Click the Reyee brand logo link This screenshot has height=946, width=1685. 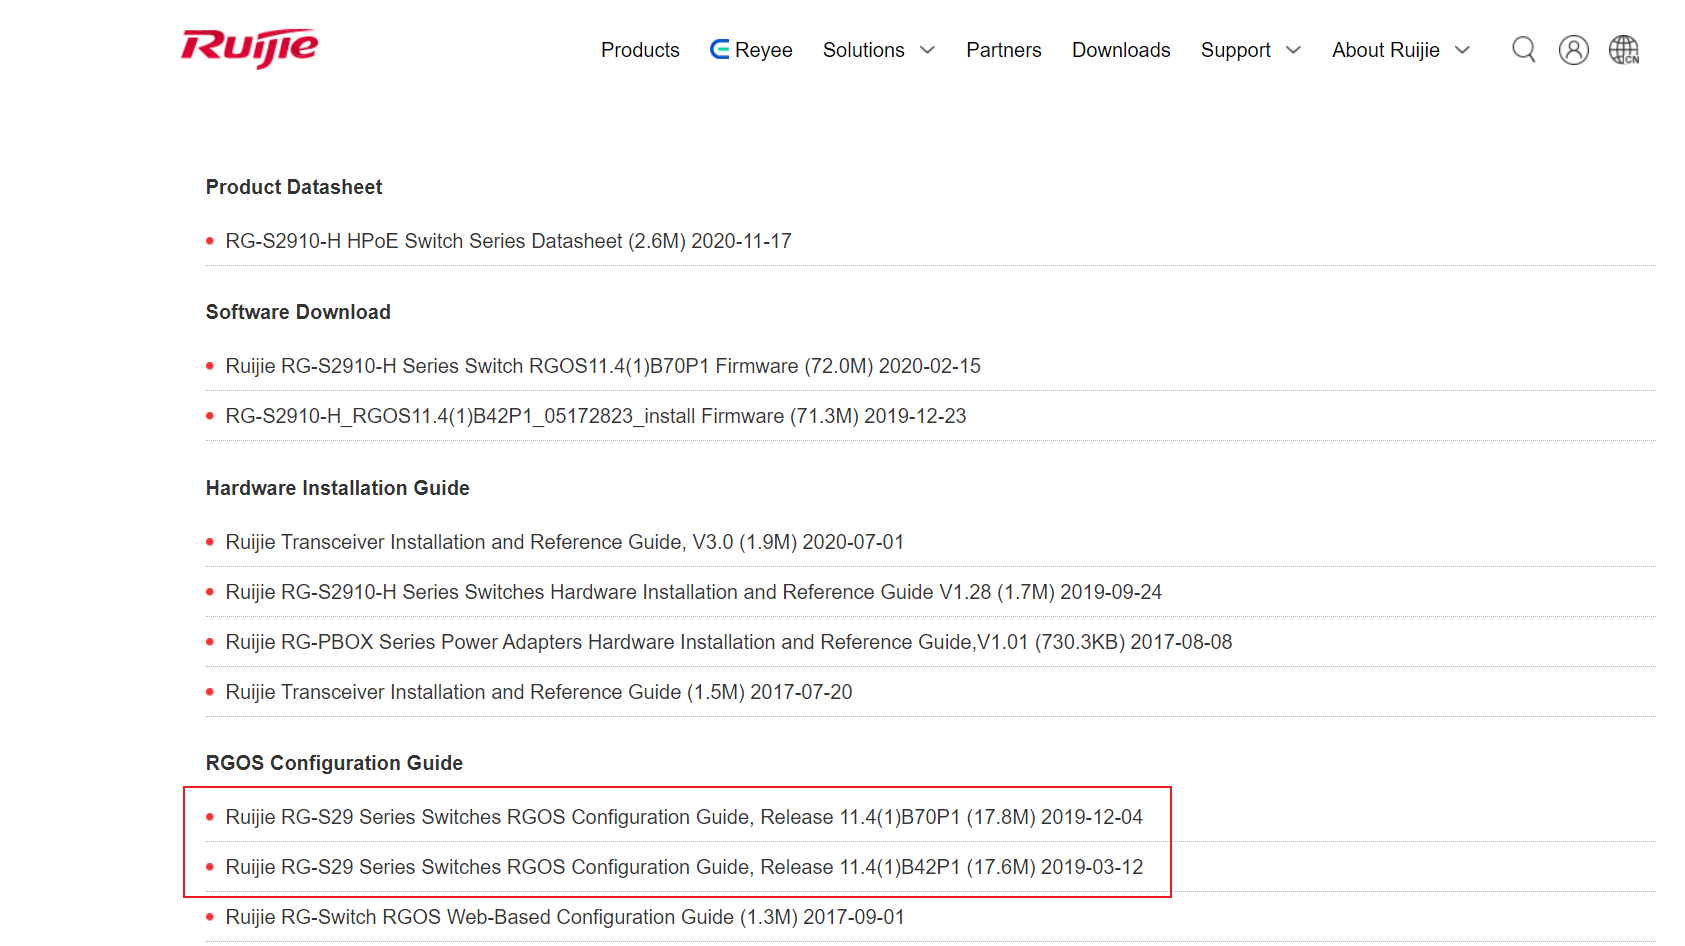tap(751, 50)
